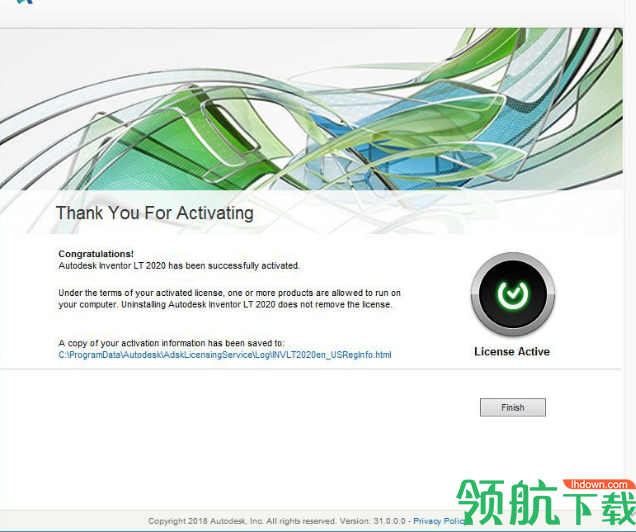Click the 'Under the terms of your activated license' paragraph
The image size is (636, 532).
coord(230,298)
